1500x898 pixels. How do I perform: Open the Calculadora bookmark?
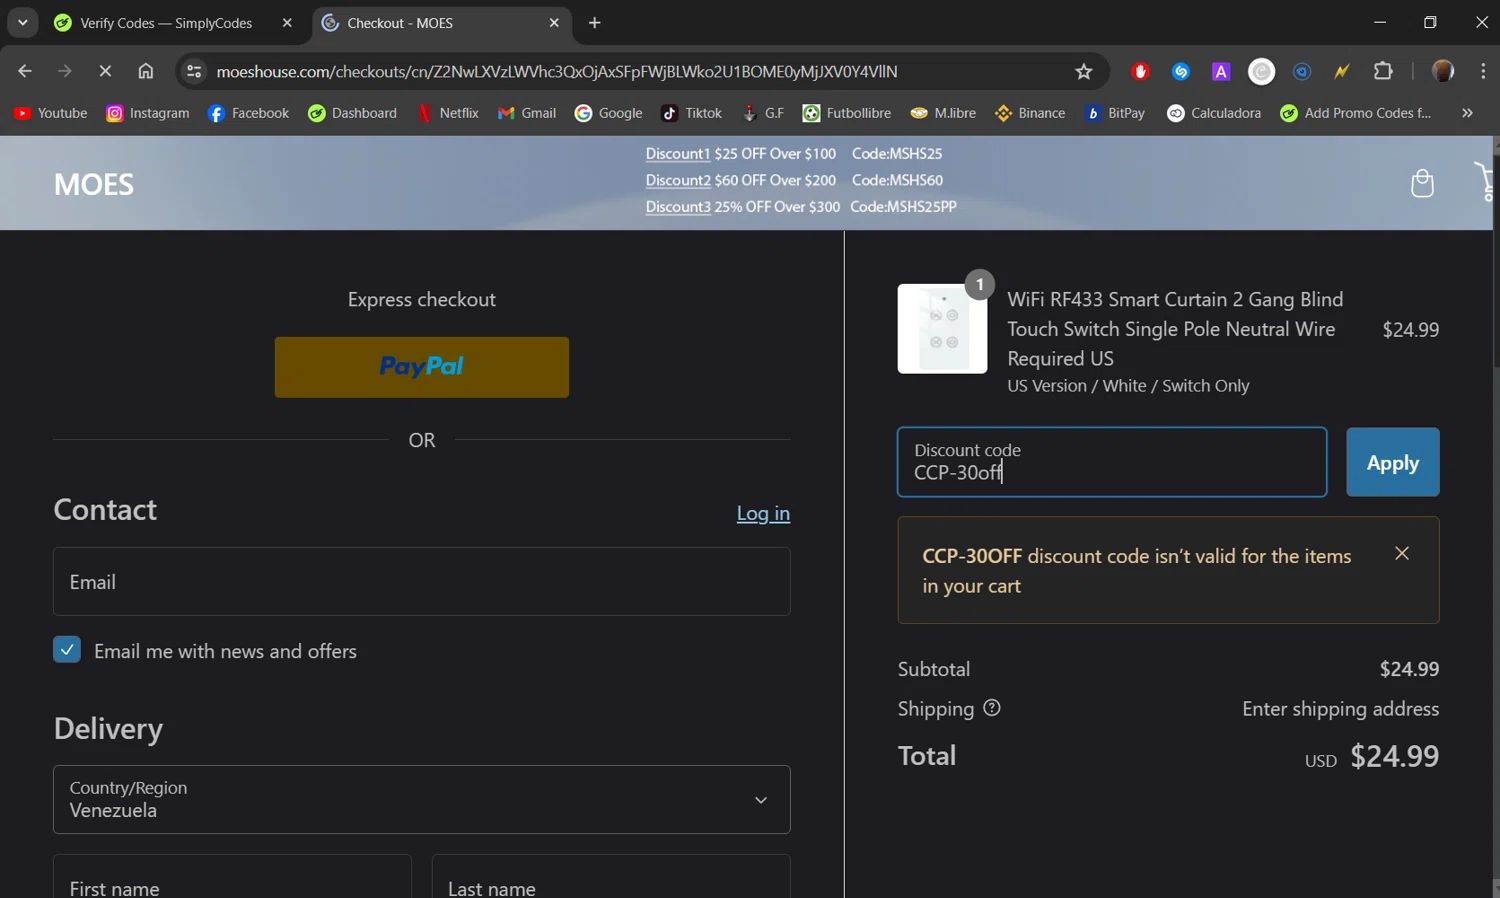pyautogui.click(x=1214, y=113)
